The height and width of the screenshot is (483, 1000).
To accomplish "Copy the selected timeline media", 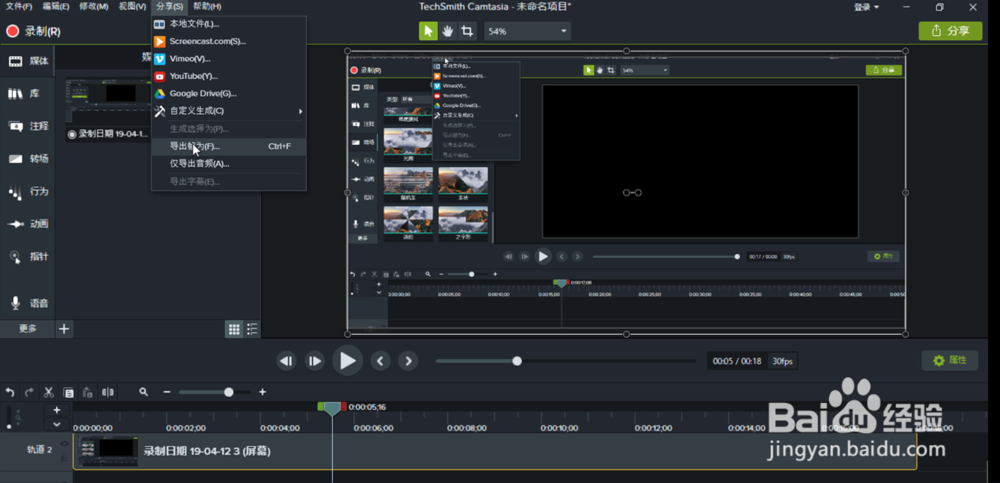I will (69, 392).
